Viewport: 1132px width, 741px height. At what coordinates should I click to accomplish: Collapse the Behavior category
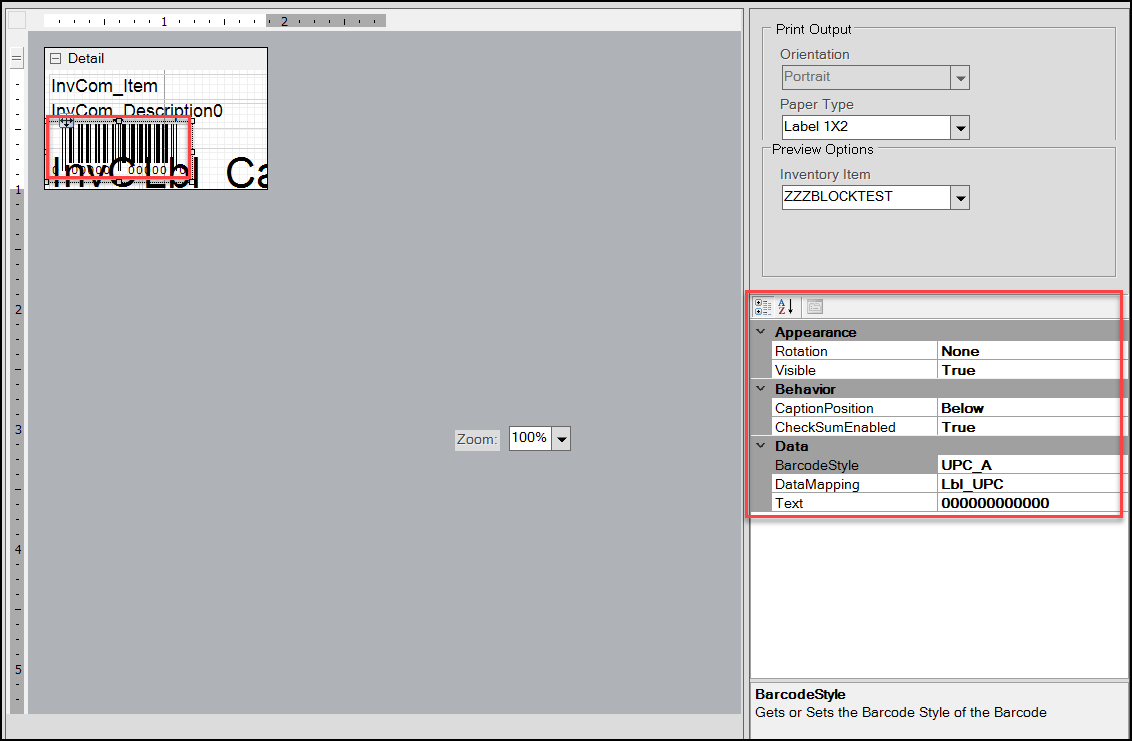pyautogui.click(x=760, y=389)
